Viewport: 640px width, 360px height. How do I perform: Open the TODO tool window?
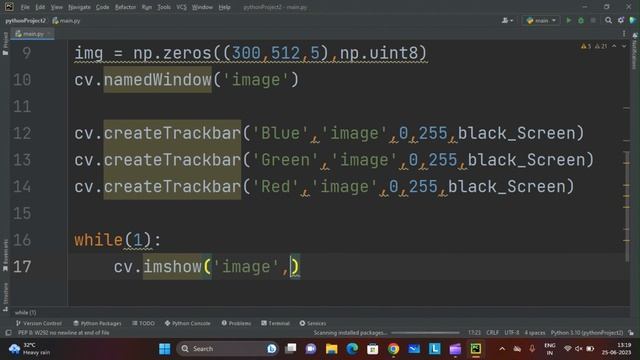tap(143, 323)
